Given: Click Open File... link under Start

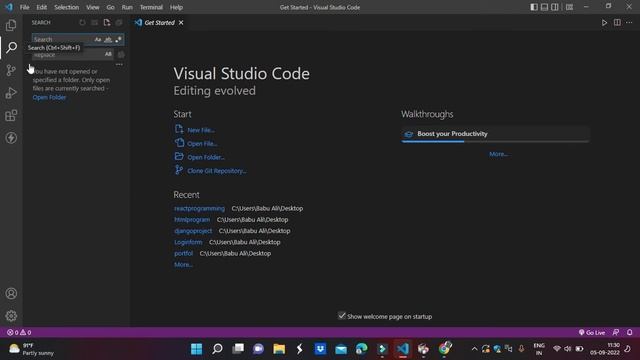Looking at the screenshot, I should 202,144.
